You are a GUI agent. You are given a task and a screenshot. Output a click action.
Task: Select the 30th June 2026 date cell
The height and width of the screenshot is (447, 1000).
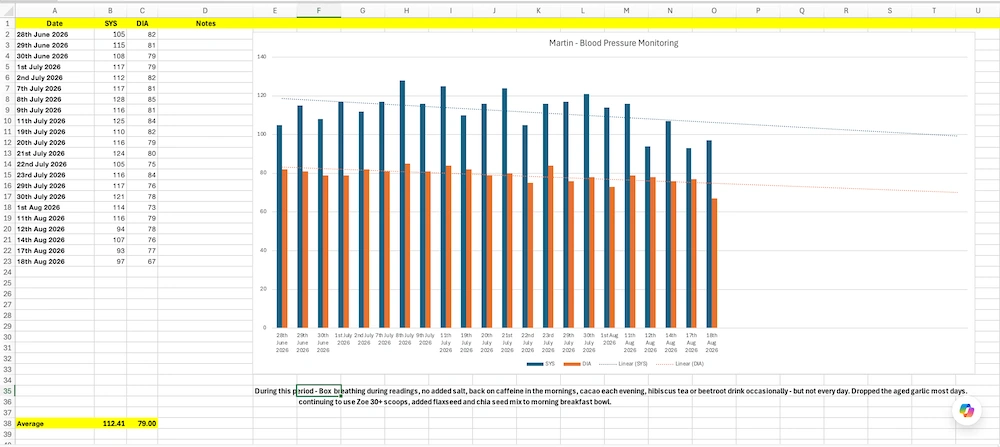[54, 56]
